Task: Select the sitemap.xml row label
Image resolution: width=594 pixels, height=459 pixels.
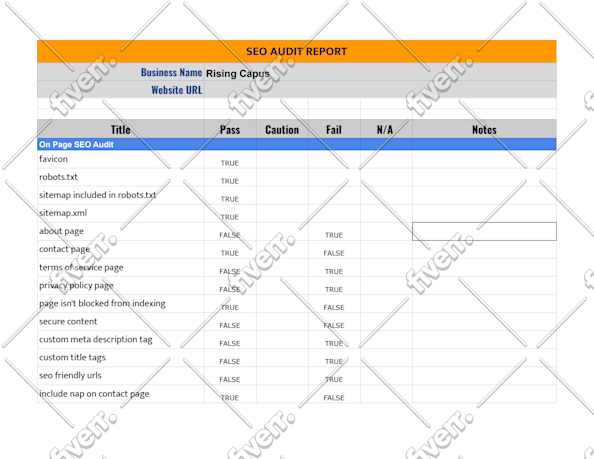Action: click(x=121, y=213)
